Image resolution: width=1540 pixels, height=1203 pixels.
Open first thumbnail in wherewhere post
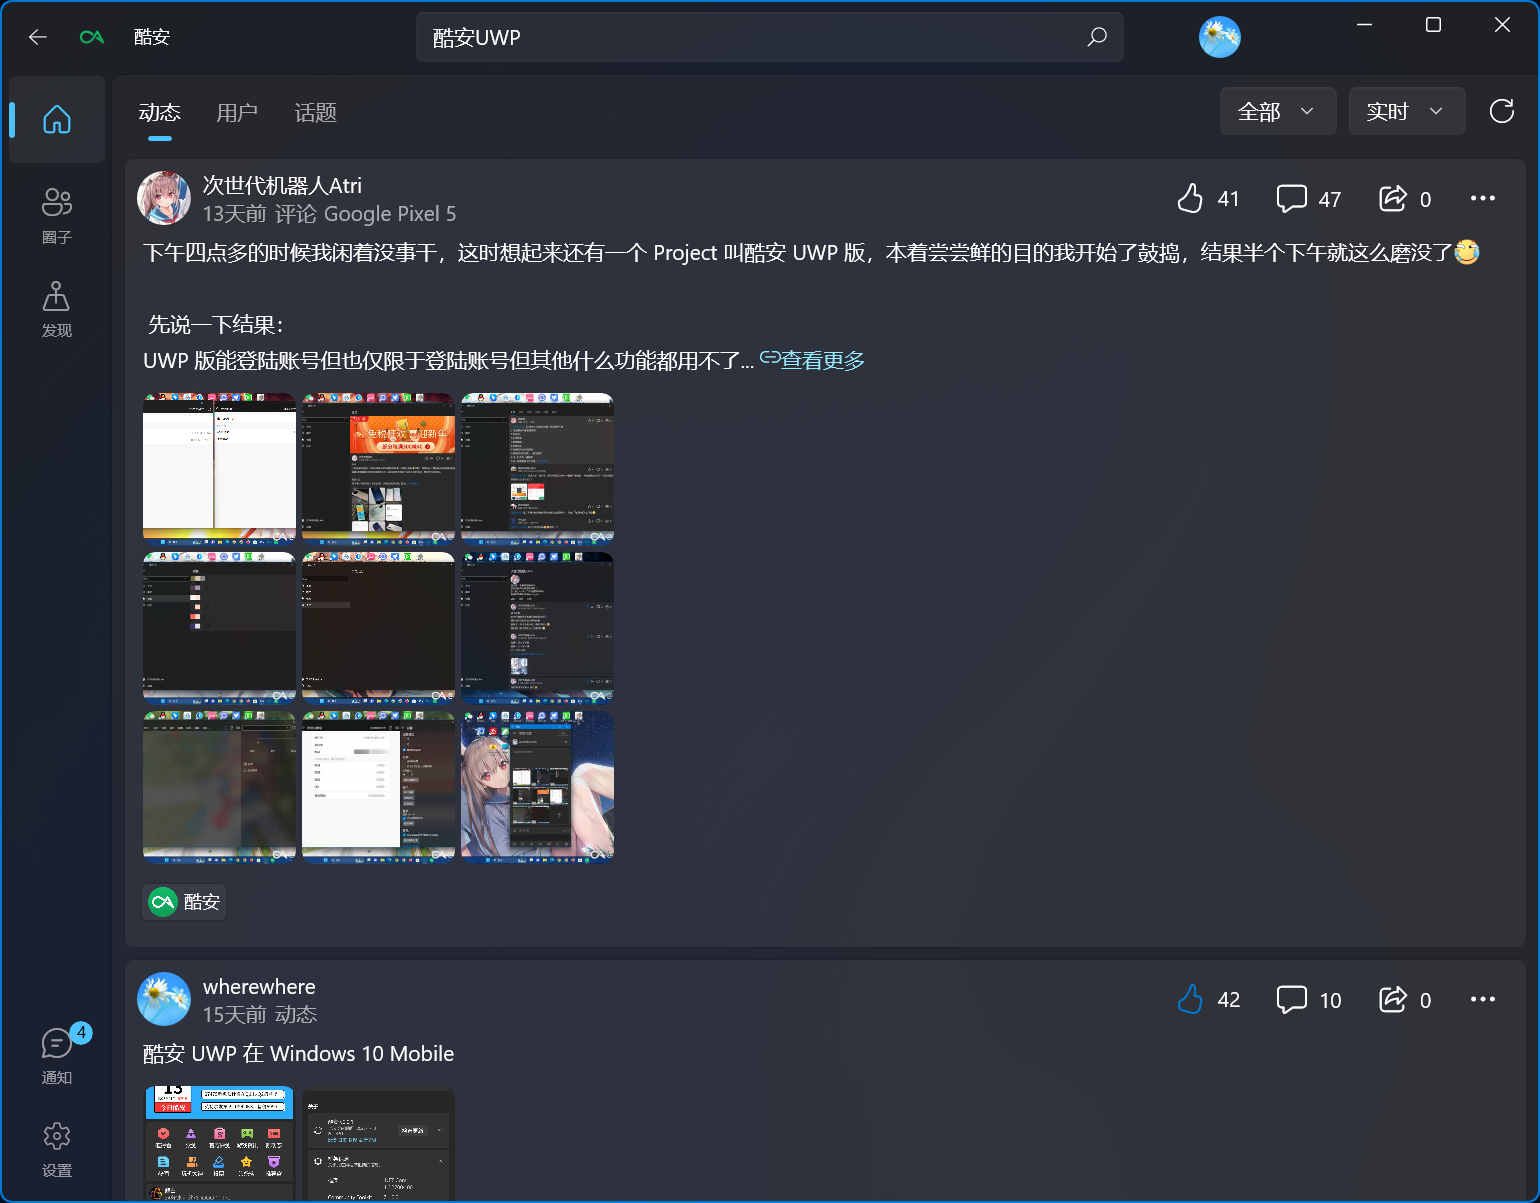[220, 1145]
